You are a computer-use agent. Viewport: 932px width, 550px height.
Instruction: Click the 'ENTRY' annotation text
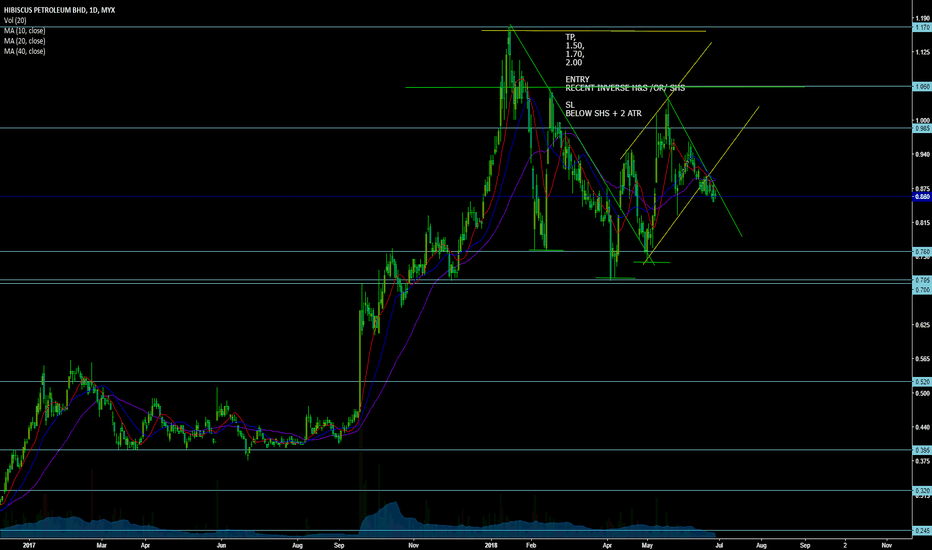577,79
